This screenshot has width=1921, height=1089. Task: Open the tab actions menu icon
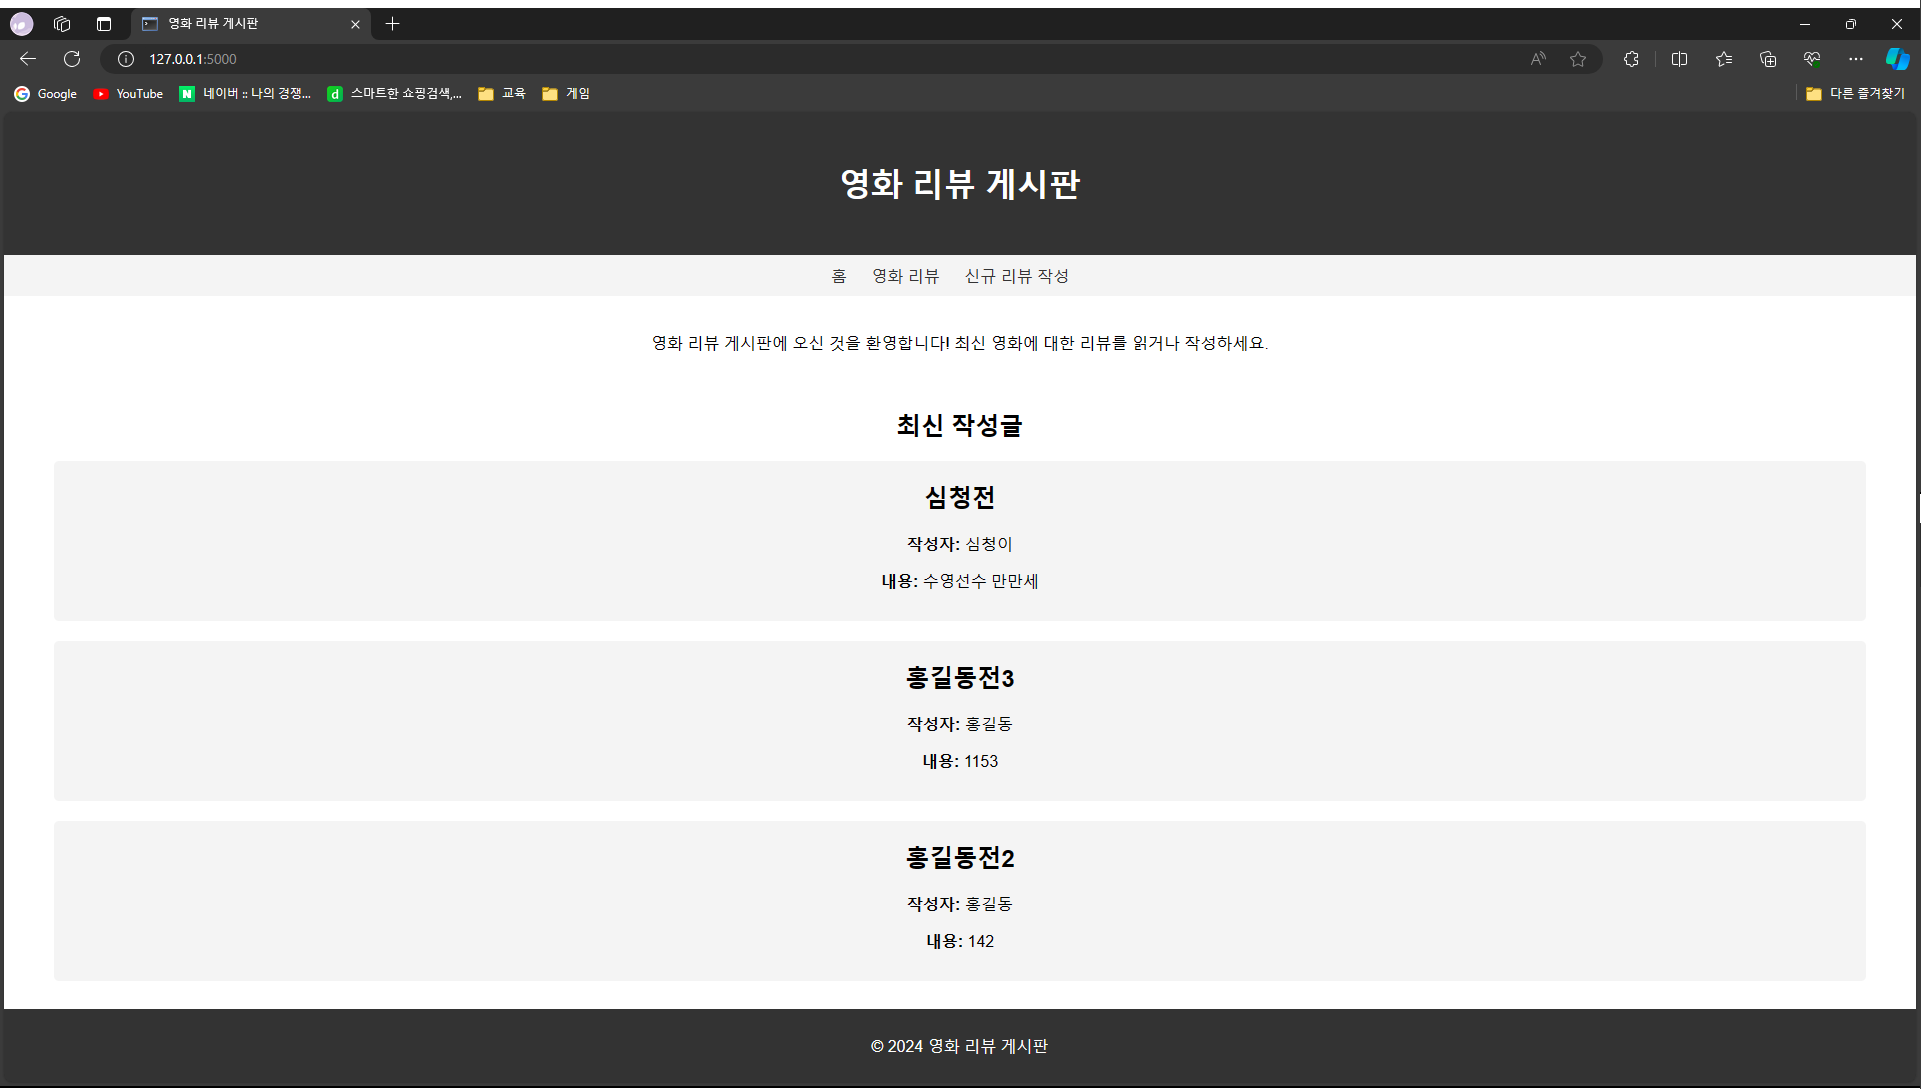click(x=104, y=24)
